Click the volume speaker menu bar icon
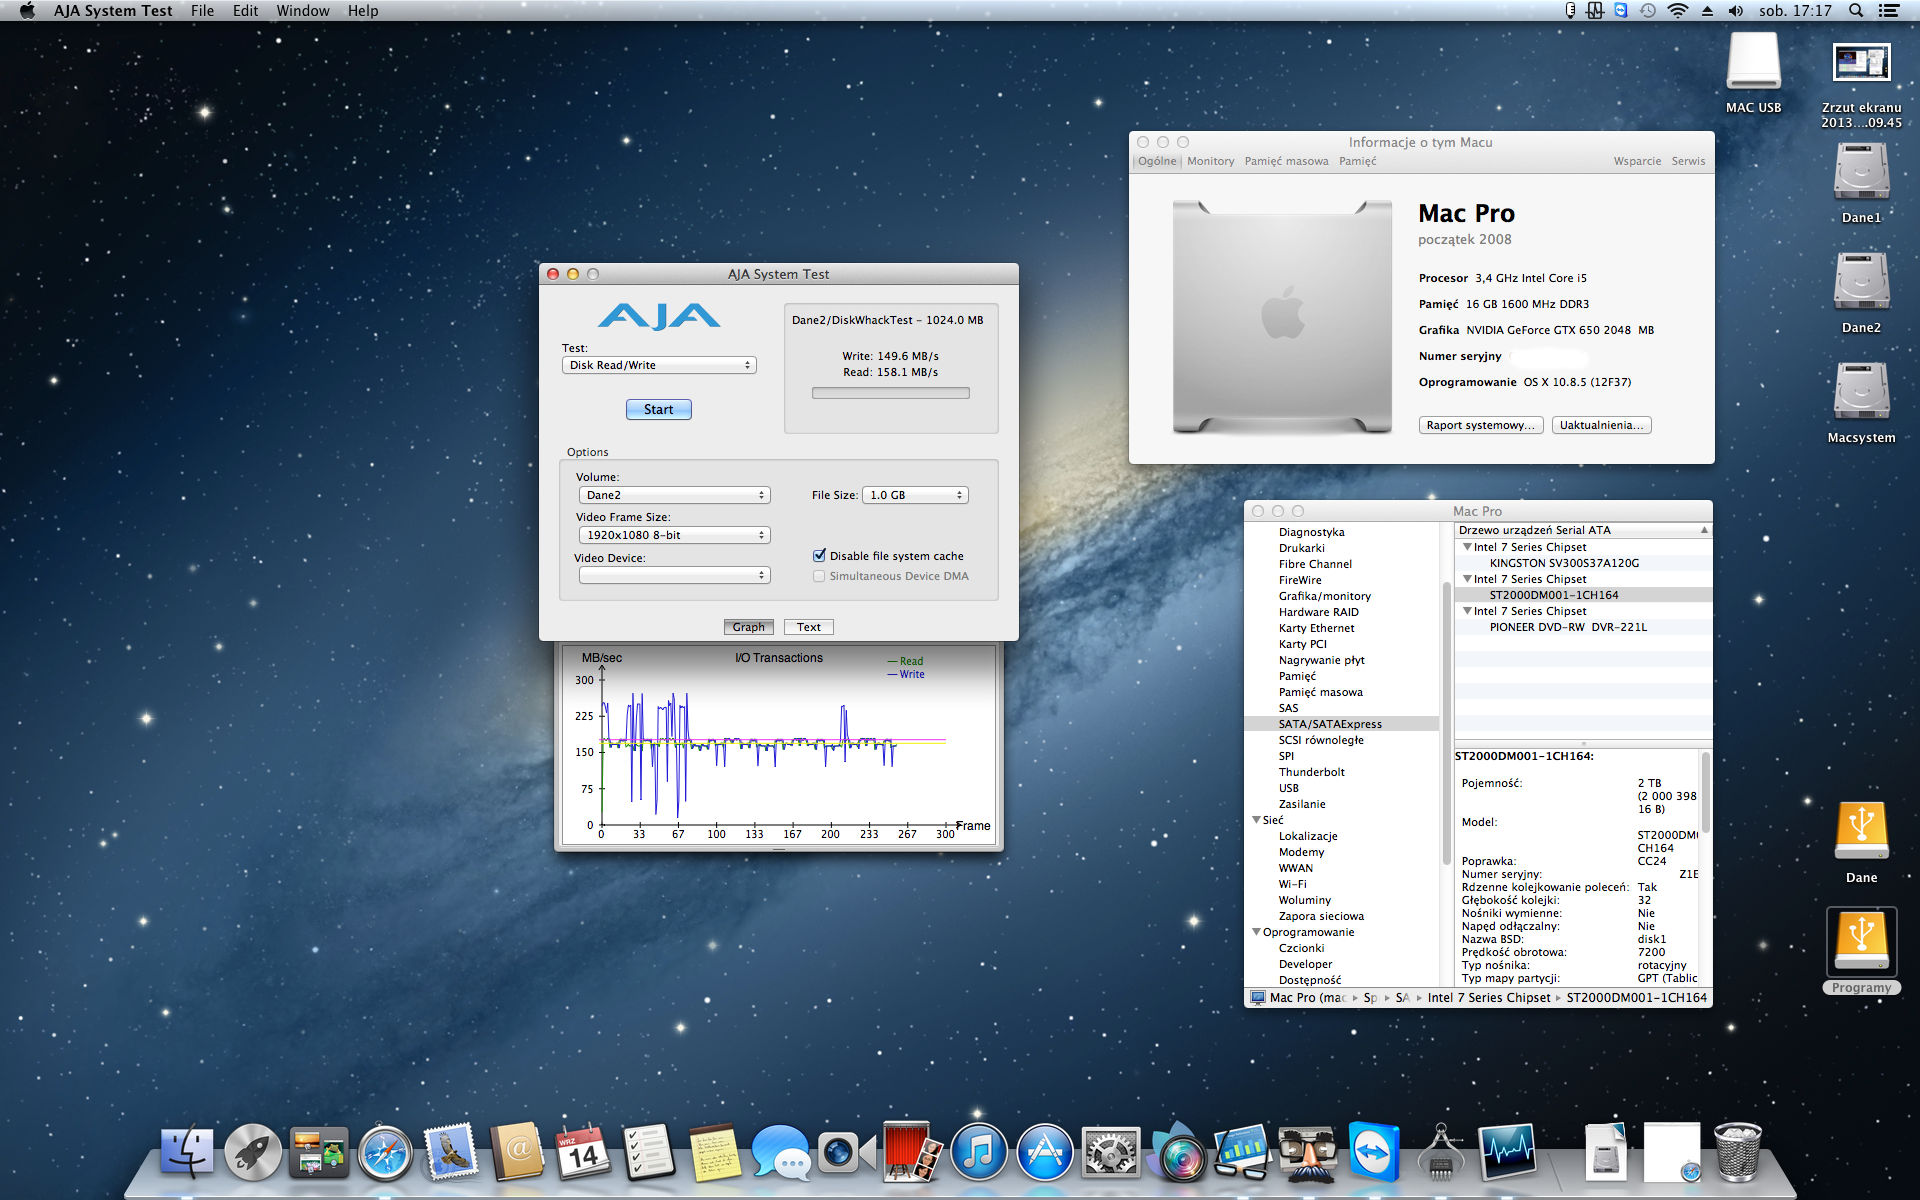The height and width of the screenshot is (1200, 1920). coord(1736,11)
